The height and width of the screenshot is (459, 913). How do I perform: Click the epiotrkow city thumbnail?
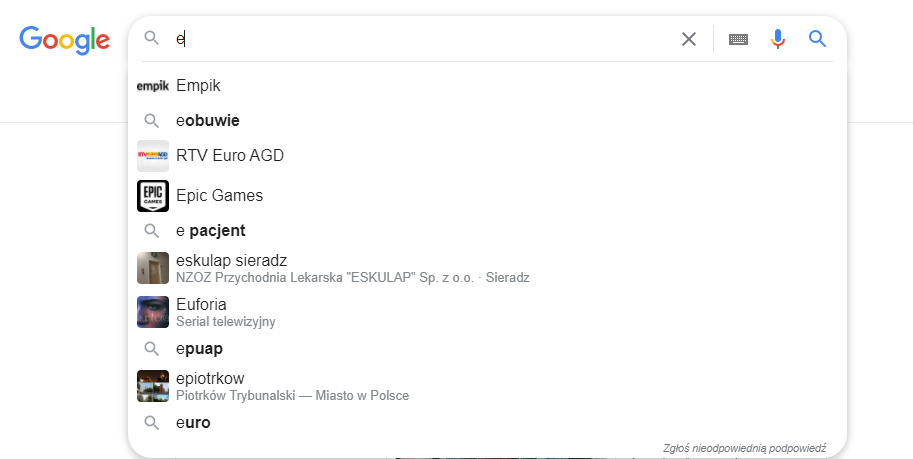[153, 386]
